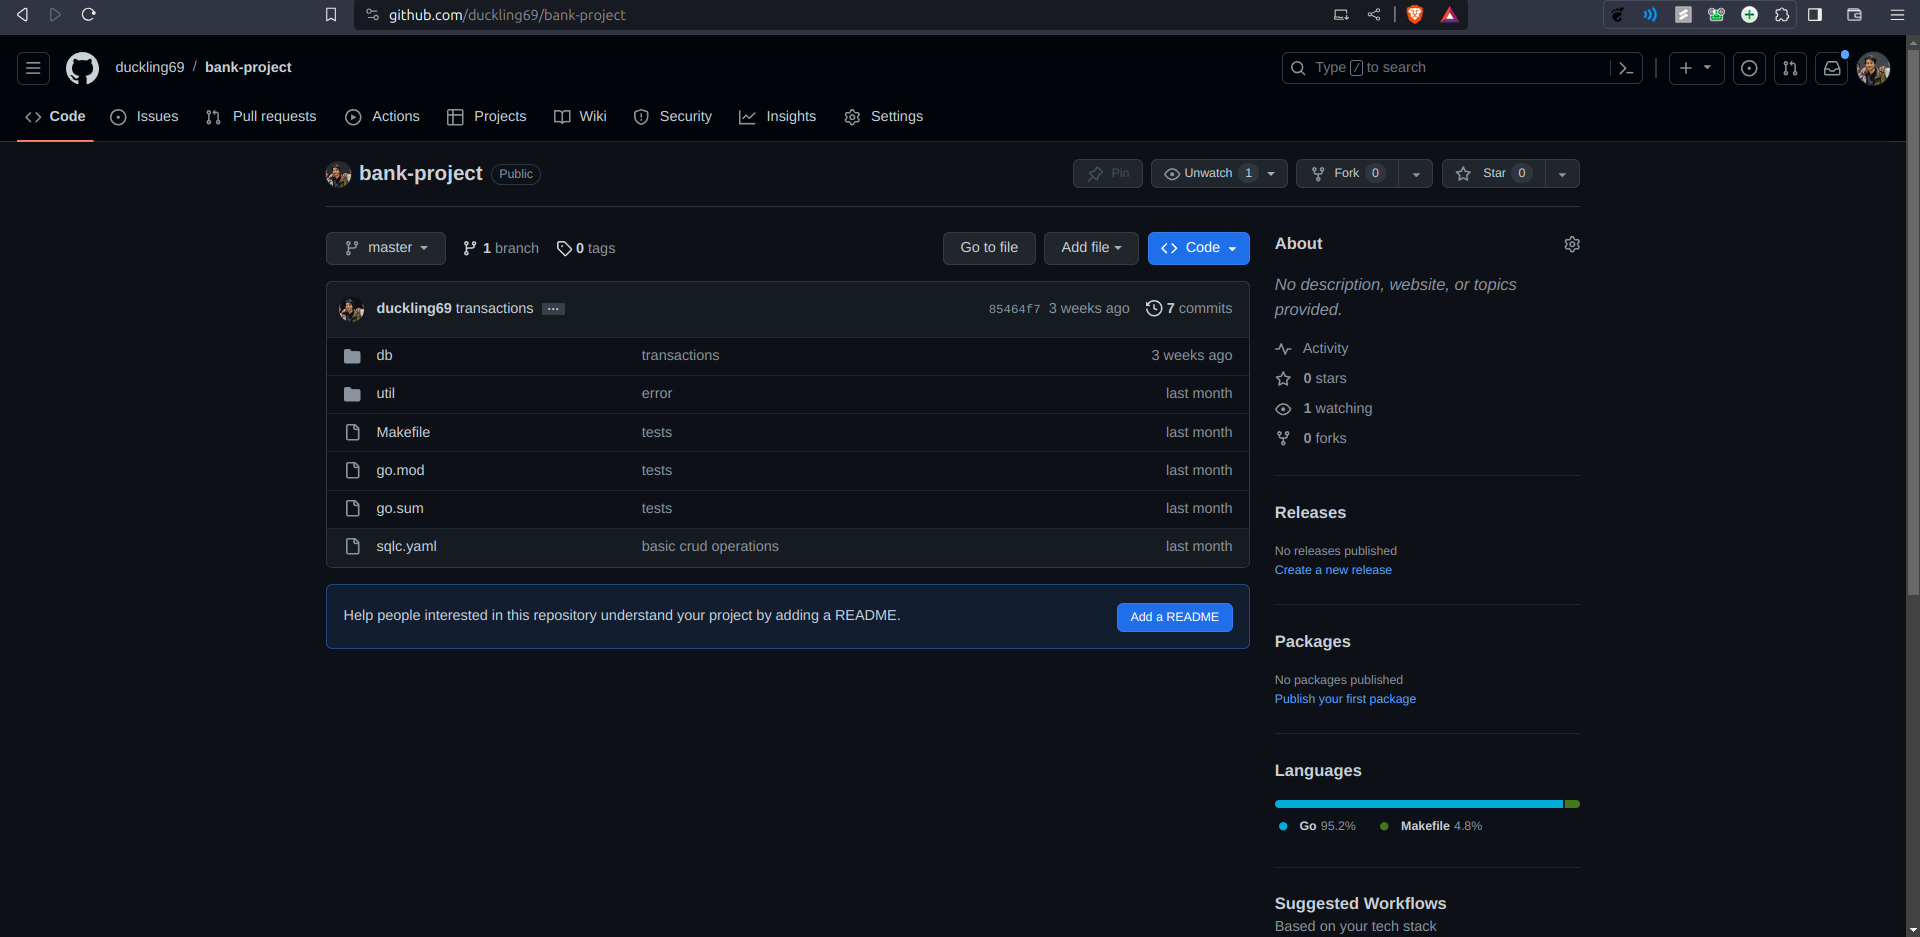The width and height of the screenshot is (1920, 937).
Task: Expand the Add file dropdown
Action: (1091, 248)
